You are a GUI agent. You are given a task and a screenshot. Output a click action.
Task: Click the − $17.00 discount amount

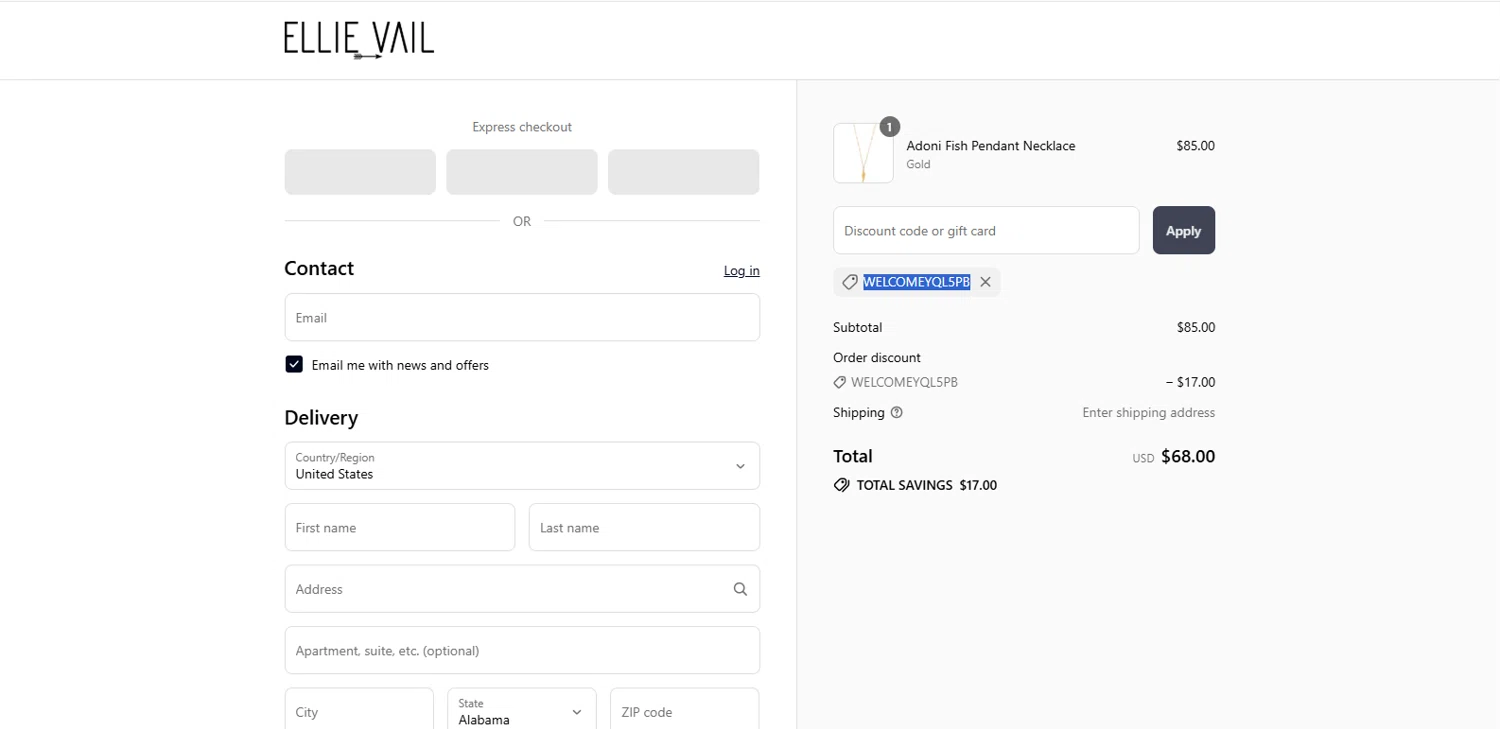coord(1190,382)
